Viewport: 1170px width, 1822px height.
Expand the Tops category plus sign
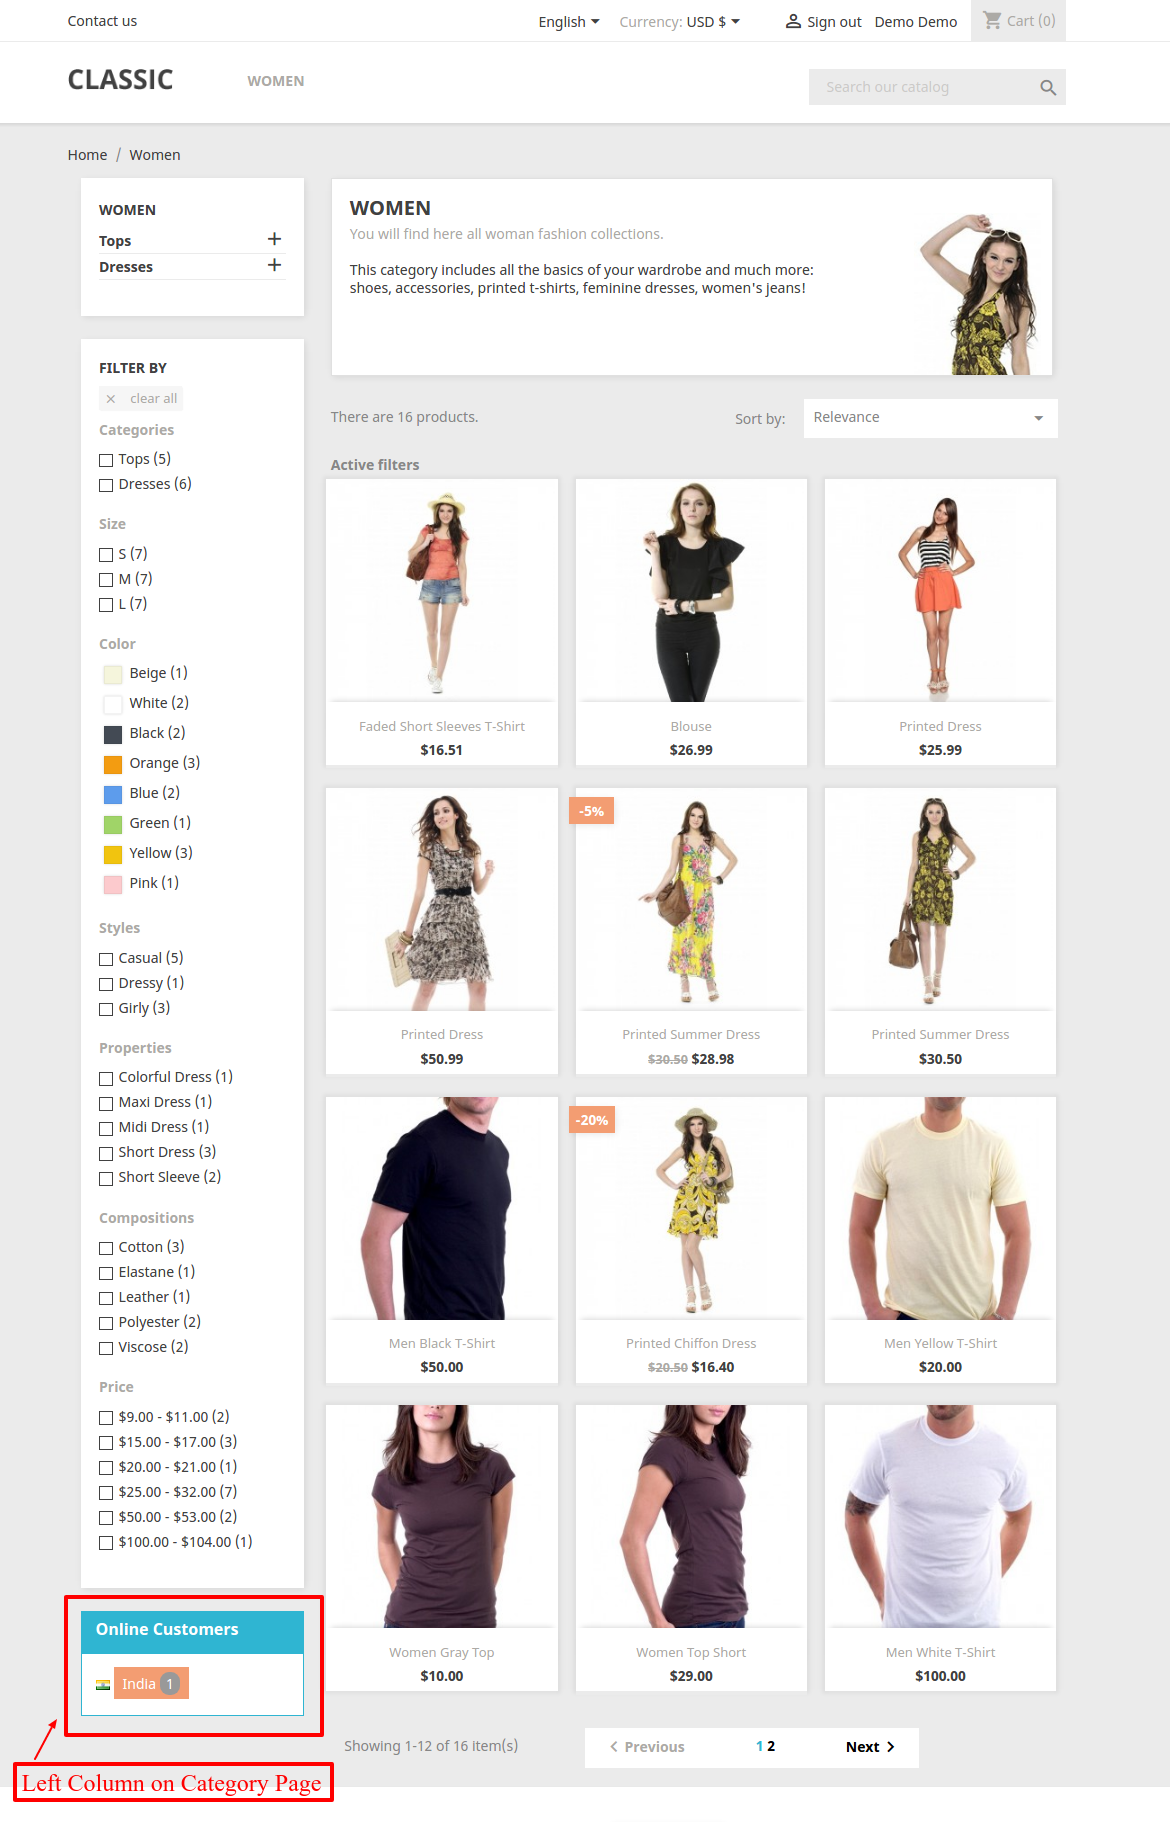[x=274, y=239]
